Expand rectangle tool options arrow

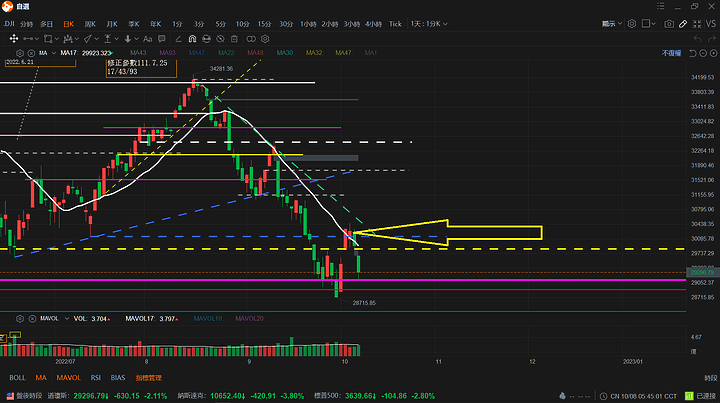coord(56,39)
